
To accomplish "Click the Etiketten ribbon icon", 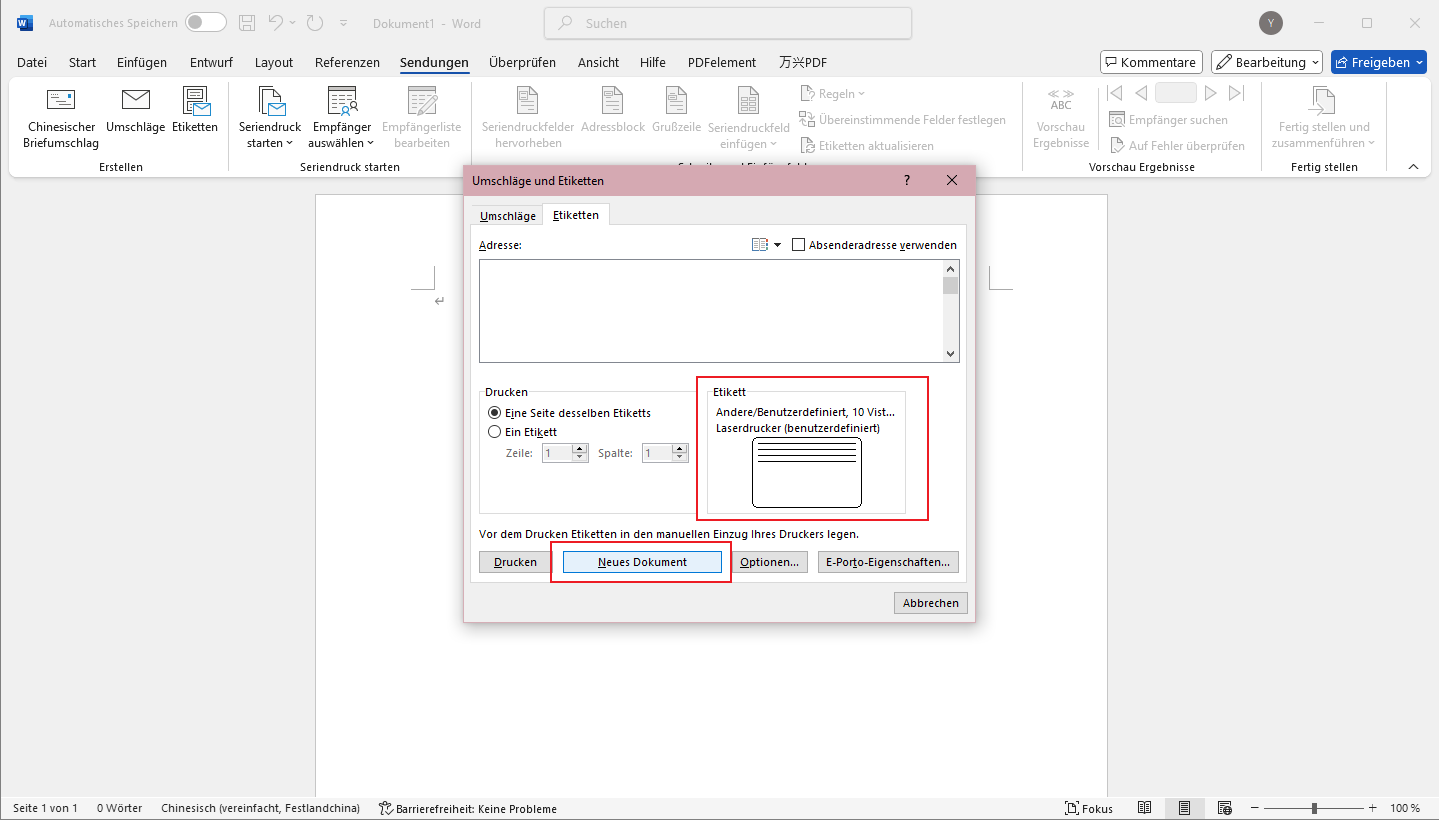I will point(195,110).
